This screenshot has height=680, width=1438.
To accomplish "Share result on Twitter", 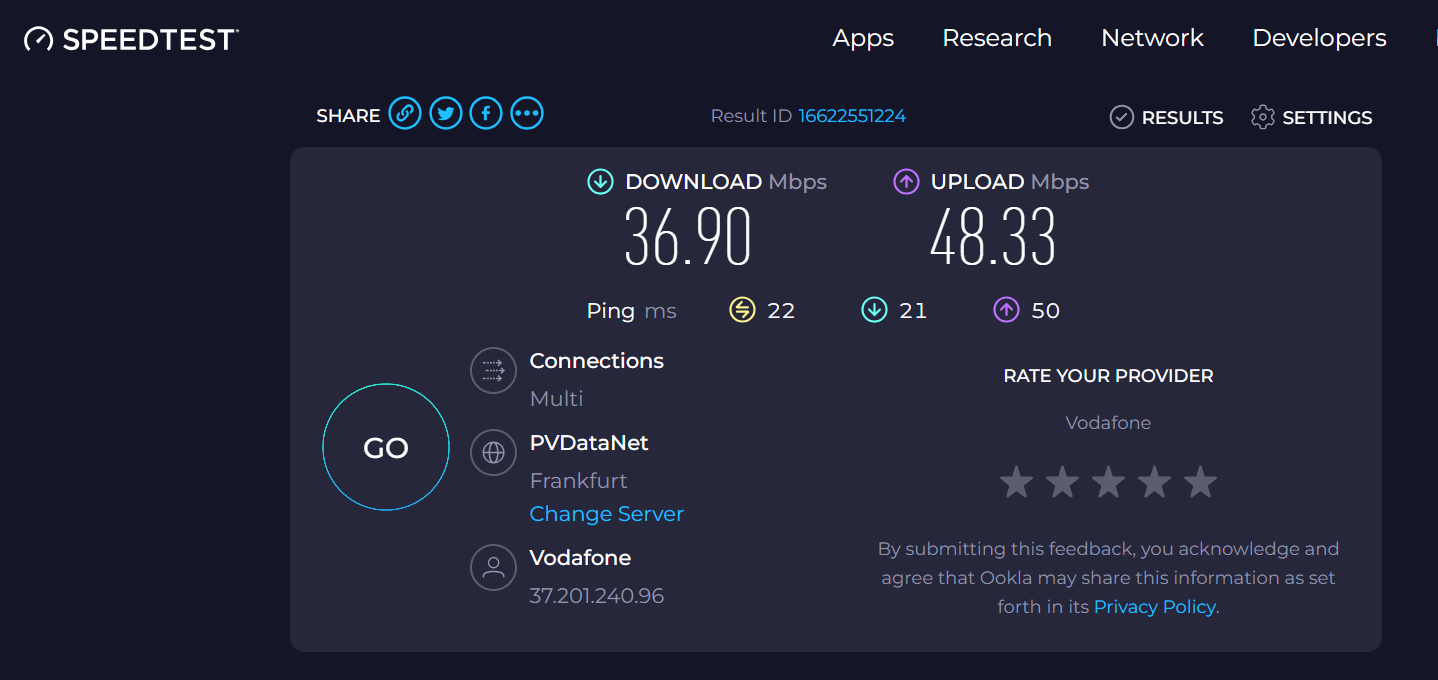I will [x=446, y=114].
